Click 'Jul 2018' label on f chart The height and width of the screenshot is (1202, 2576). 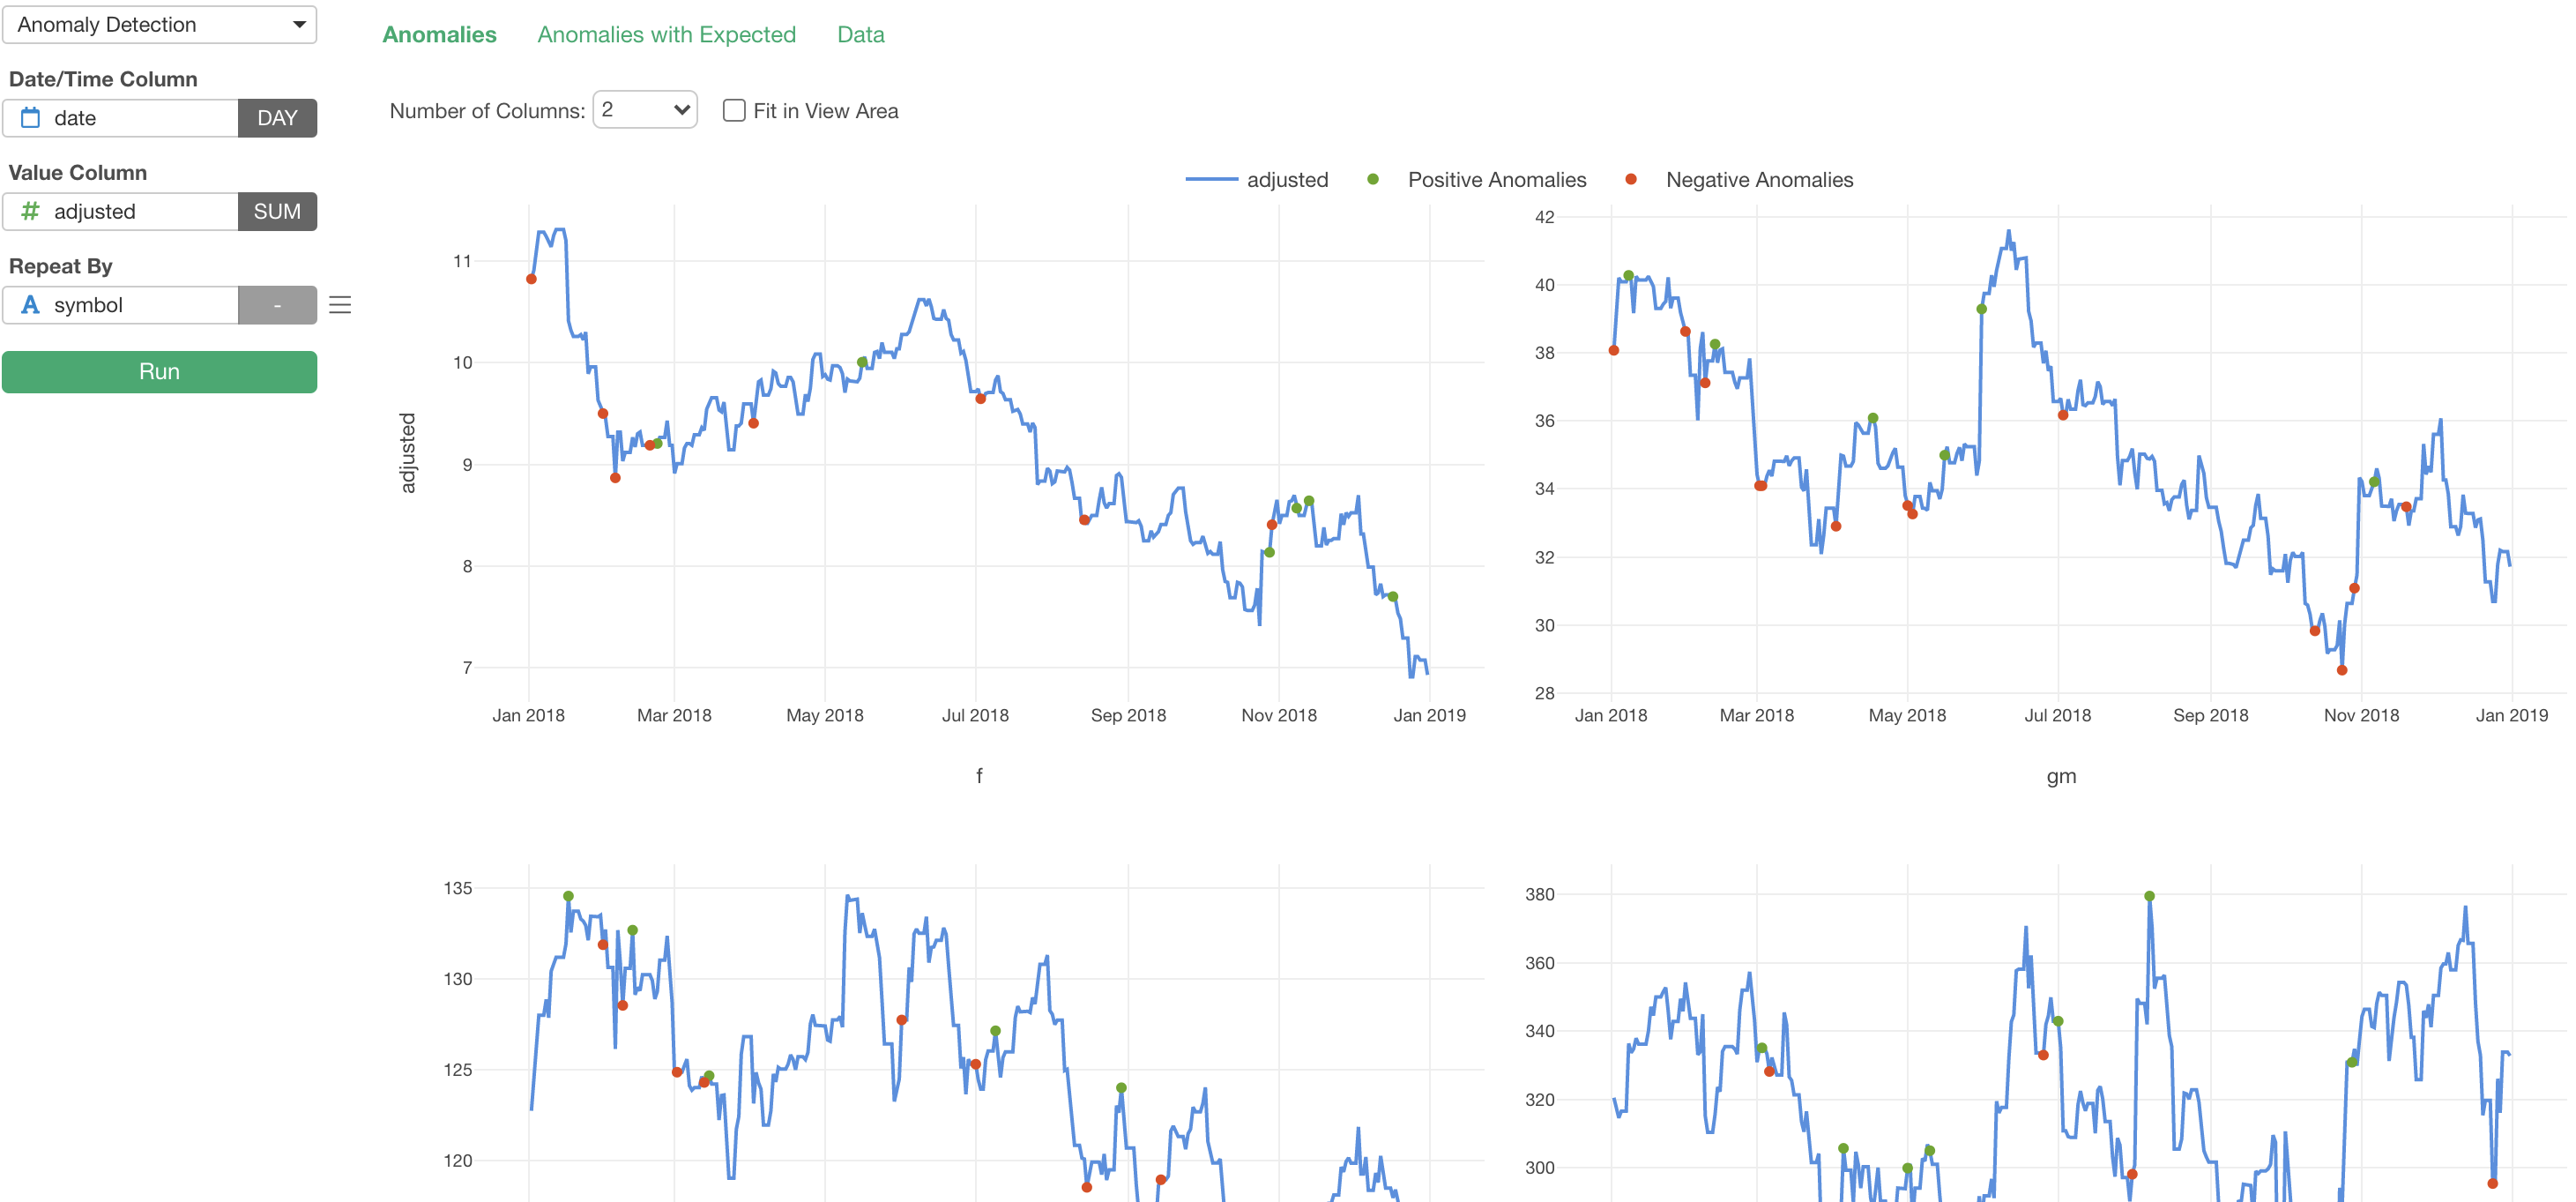[975, 715]
